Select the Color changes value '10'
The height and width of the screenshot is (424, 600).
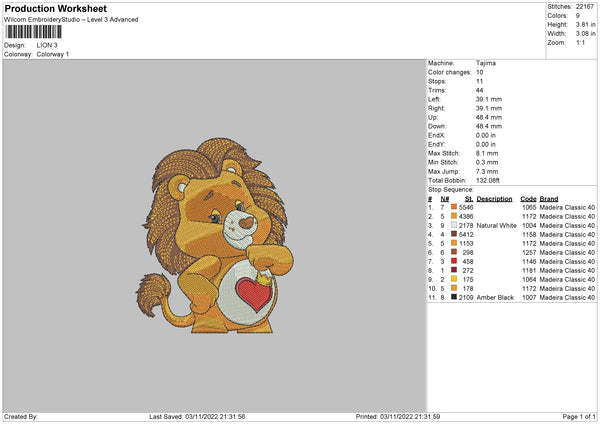pyautogui.click(x=480, y=72)
